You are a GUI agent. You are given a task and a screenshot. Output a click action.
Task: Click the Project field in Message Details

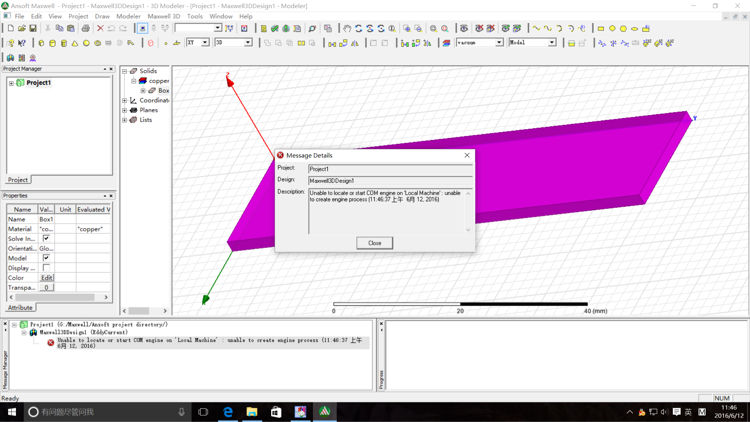(x=390, y=169)
